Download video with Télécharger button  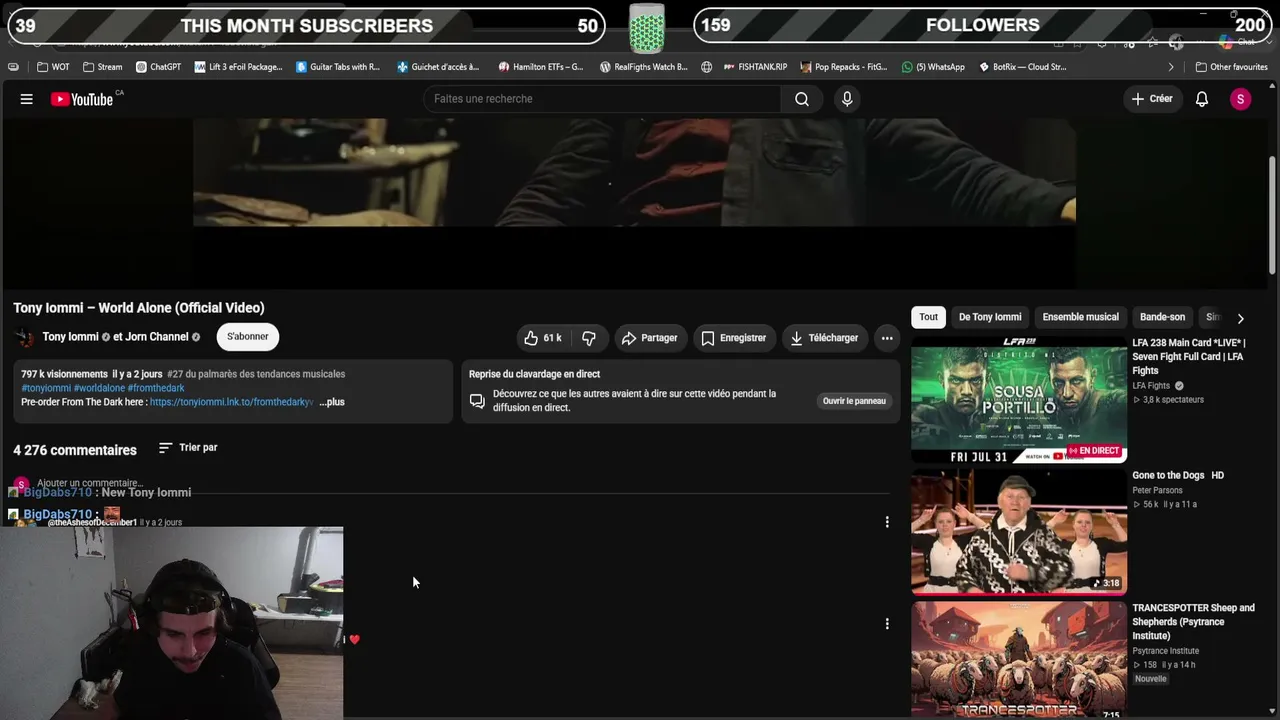825,338
